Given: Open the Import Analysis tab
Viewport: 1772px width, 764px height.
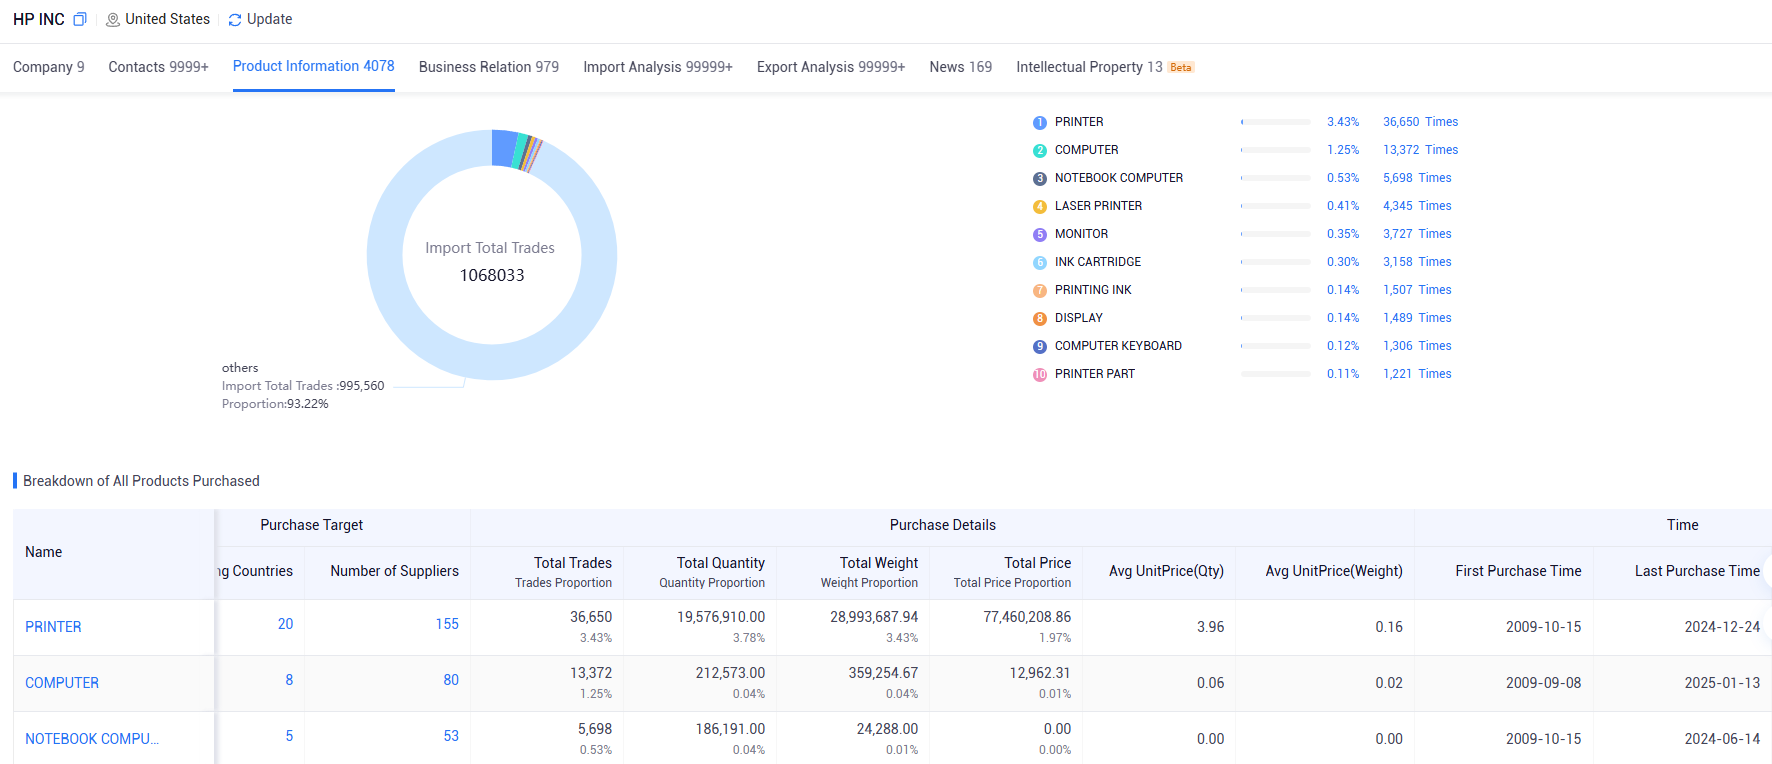Looking at the screenshot, I should (x=657, y=67).
